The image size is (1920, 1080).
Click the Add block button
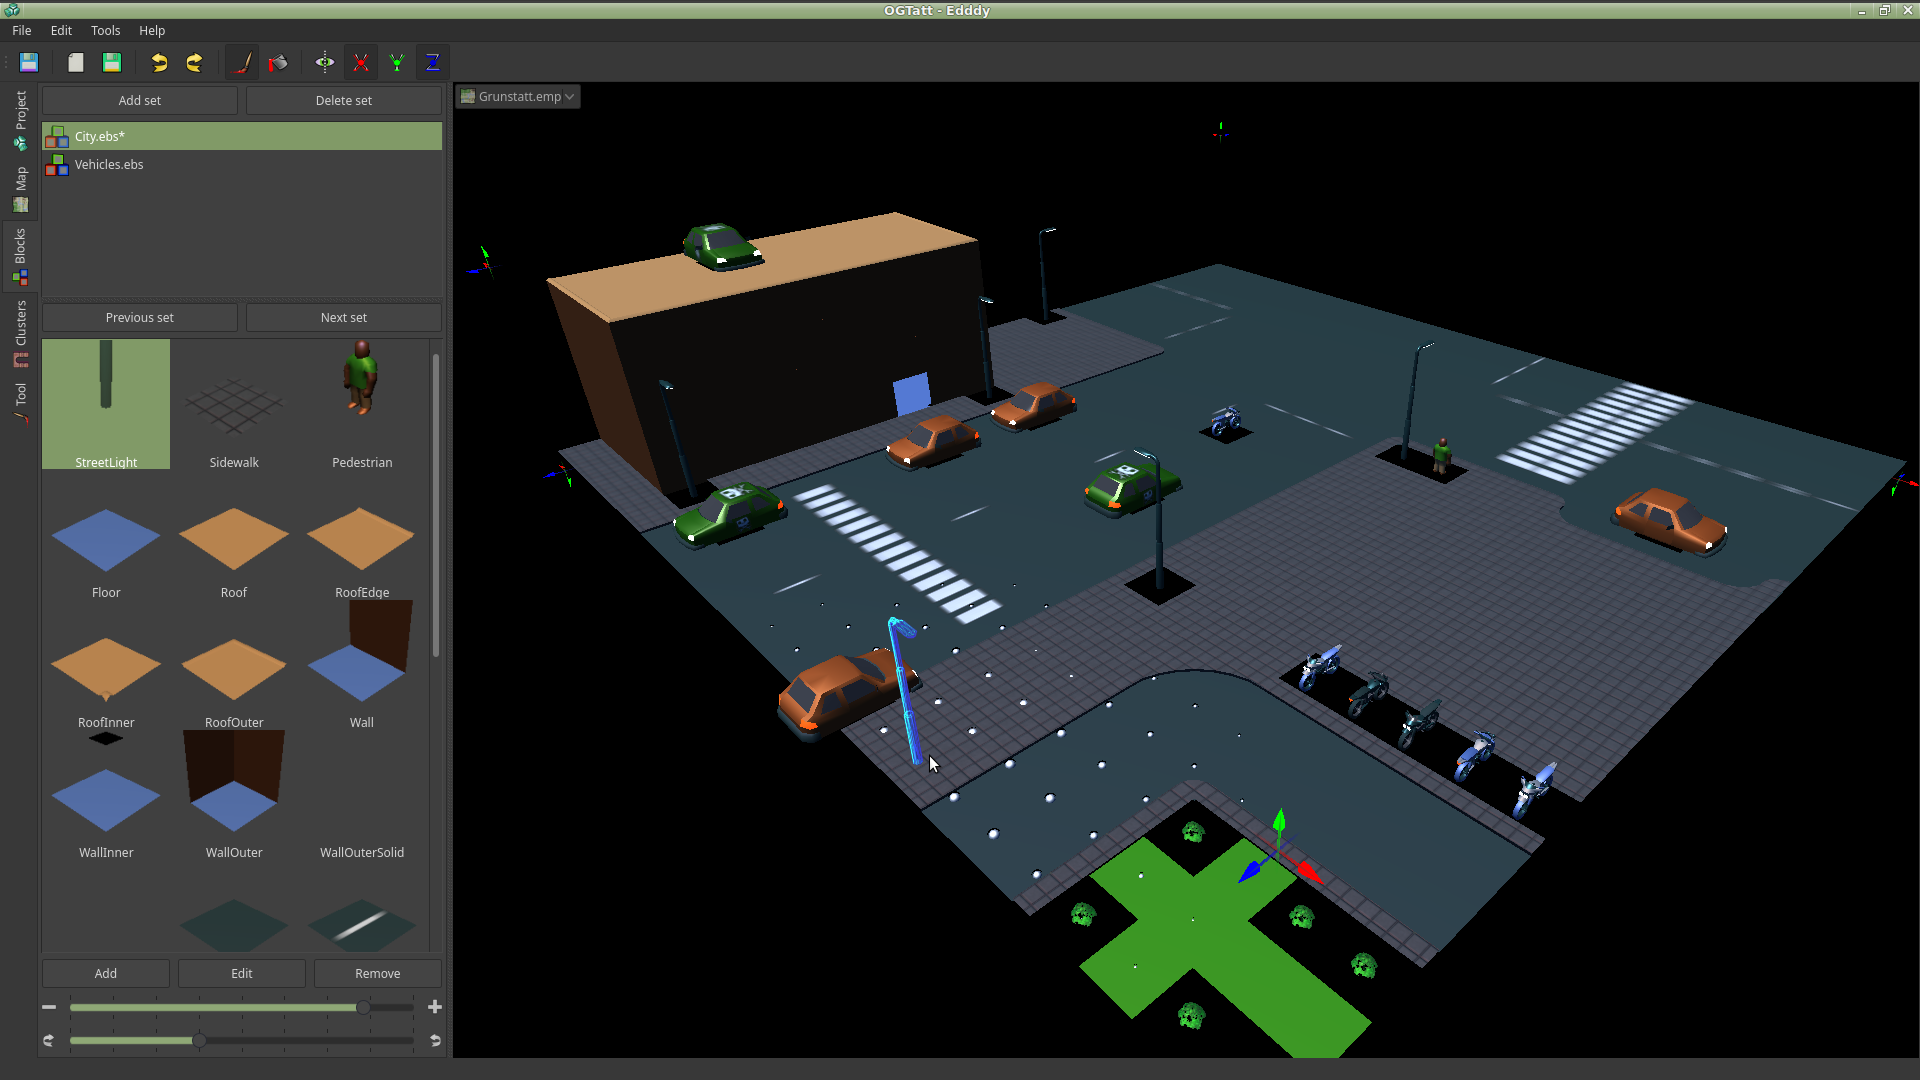106,973
